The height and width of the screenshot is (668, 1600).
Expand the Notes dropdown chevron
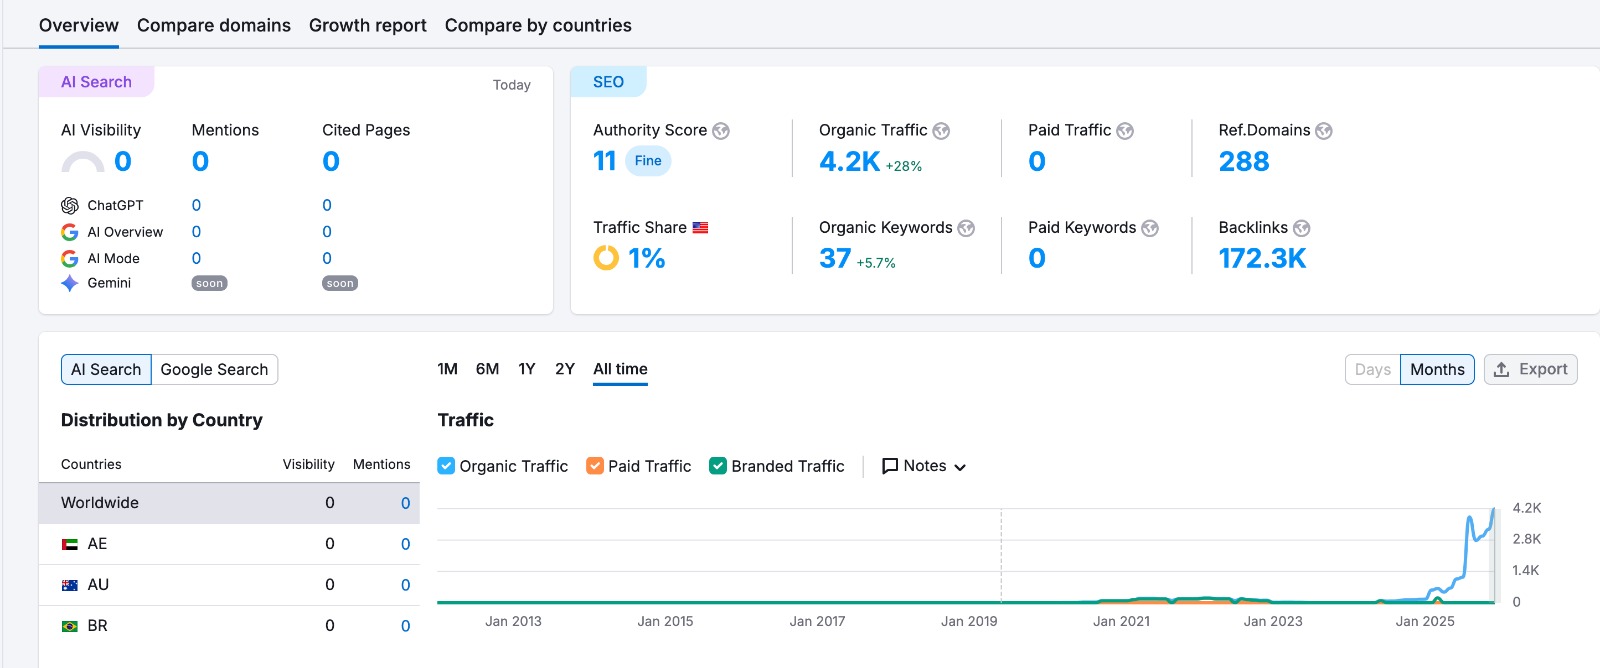point(960,467)
